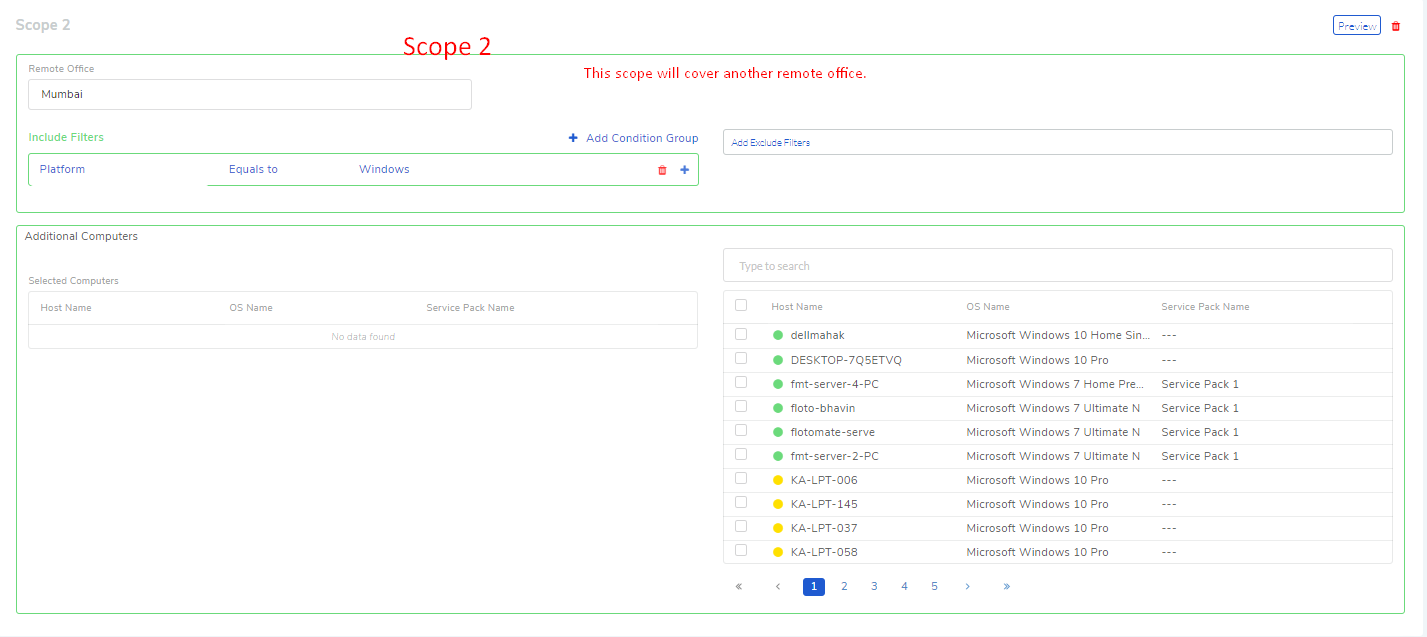1427x637 pixels.
Task: Click yellow status dot of KA-LPT-037
Action: point(778,528)
